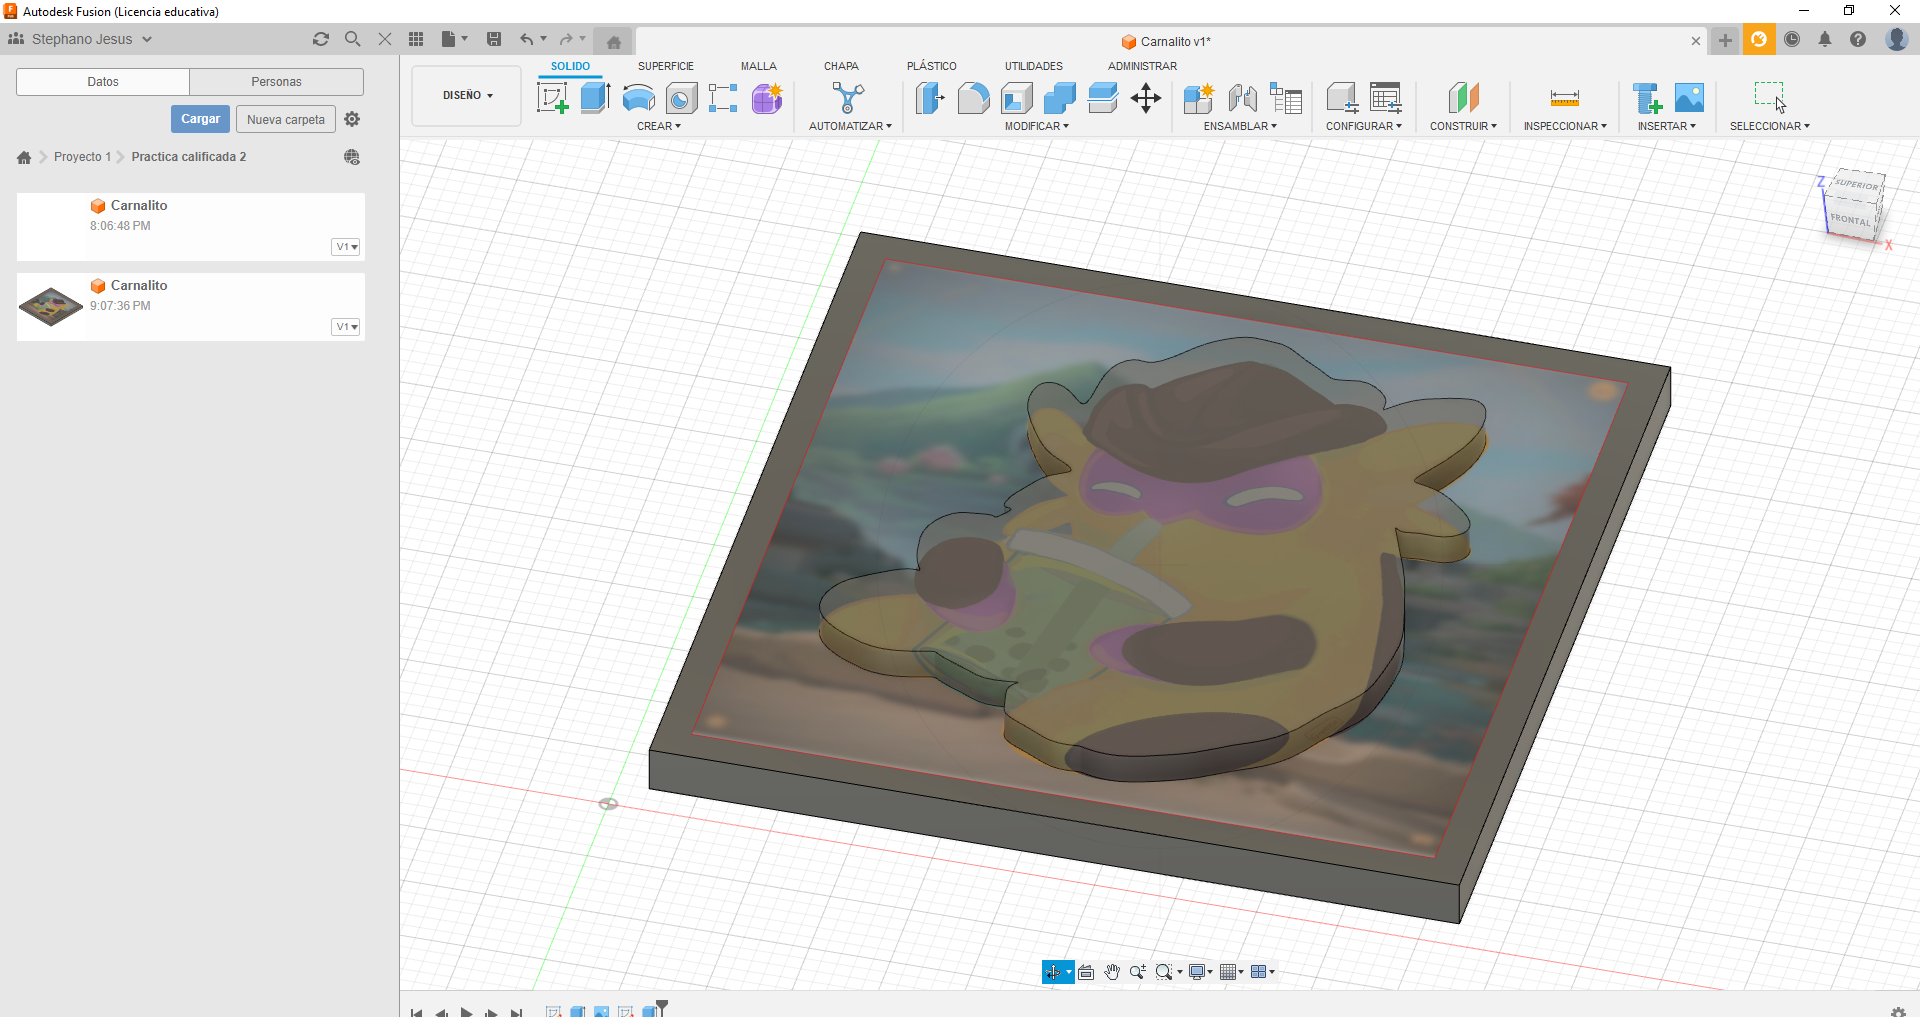This screenshot has height=1017, width=1920.
Task: Expand the Modificar menu
Action: 1037,126
